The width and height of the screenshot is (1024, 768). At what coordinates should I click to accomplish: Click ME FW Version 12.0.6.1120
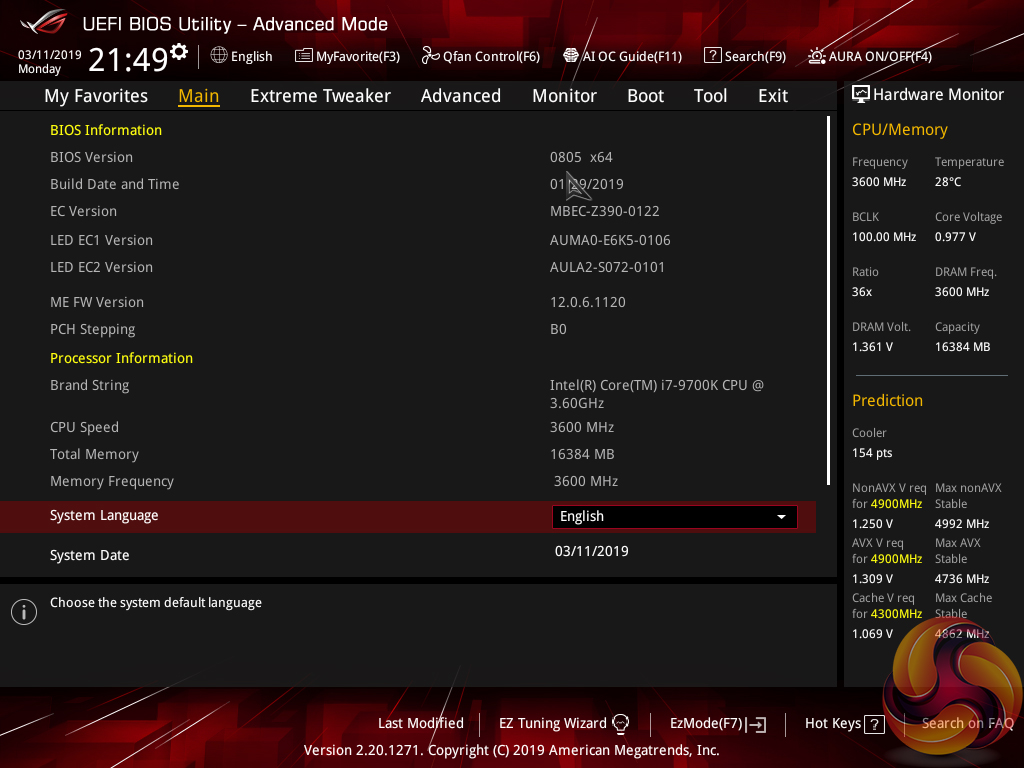(588, 302)
